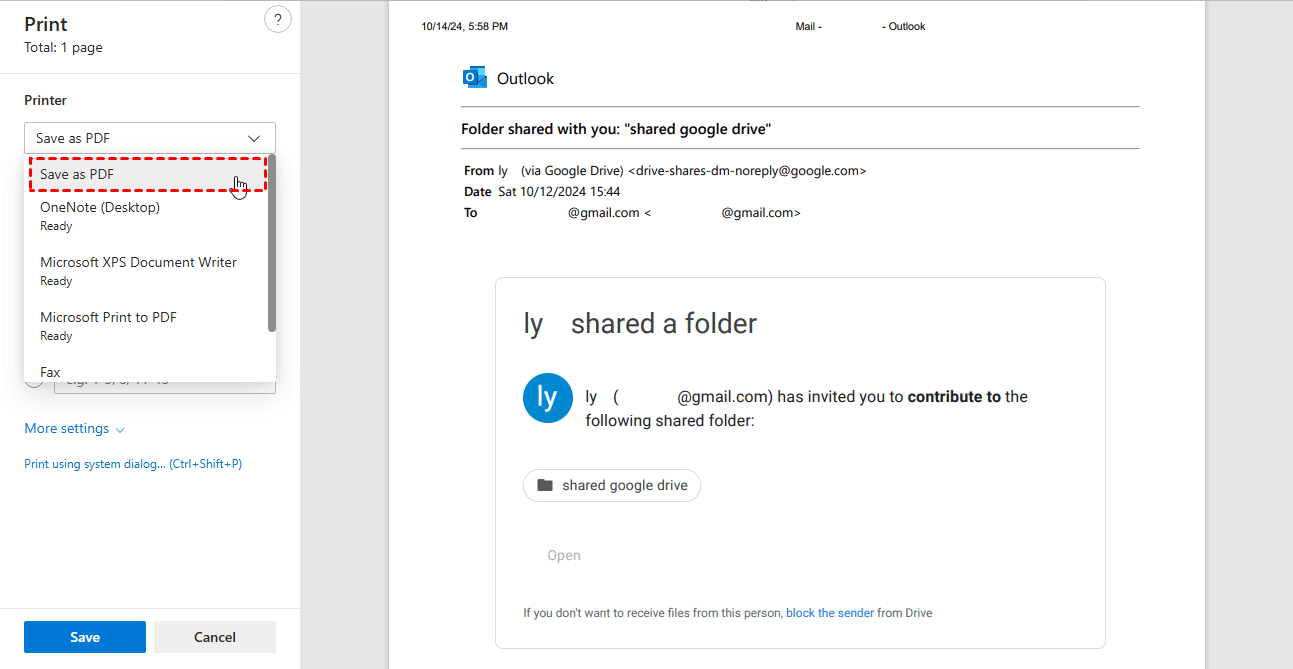Click the help question mark icon
The width and height of the screenshot is (1293, 669).
[x=278, y=20]
